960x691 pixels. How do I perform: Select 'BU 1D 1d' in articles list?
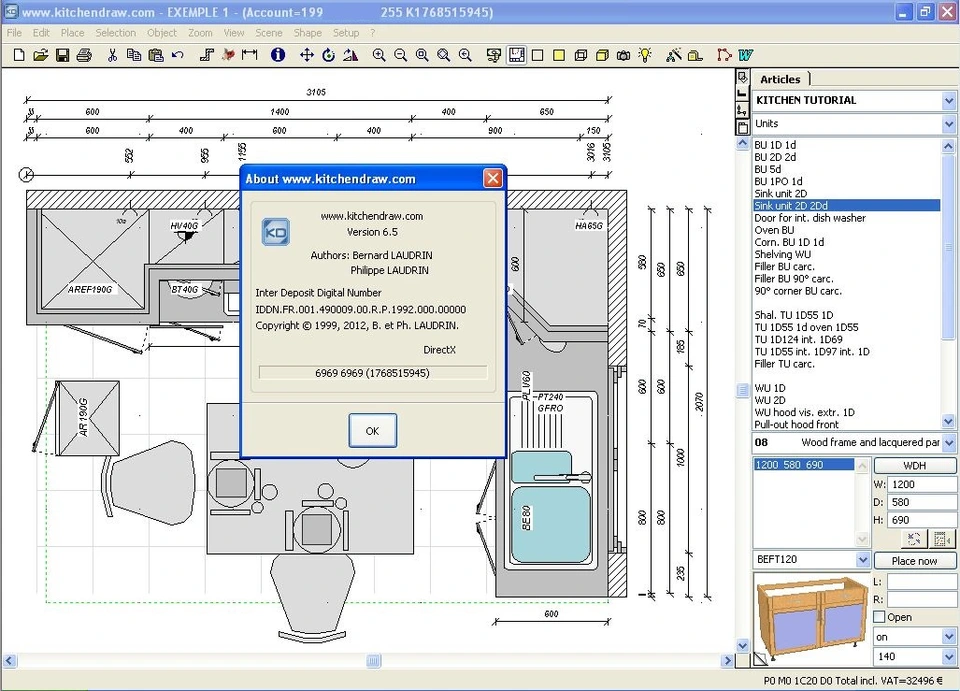click(x=775, y=145)
